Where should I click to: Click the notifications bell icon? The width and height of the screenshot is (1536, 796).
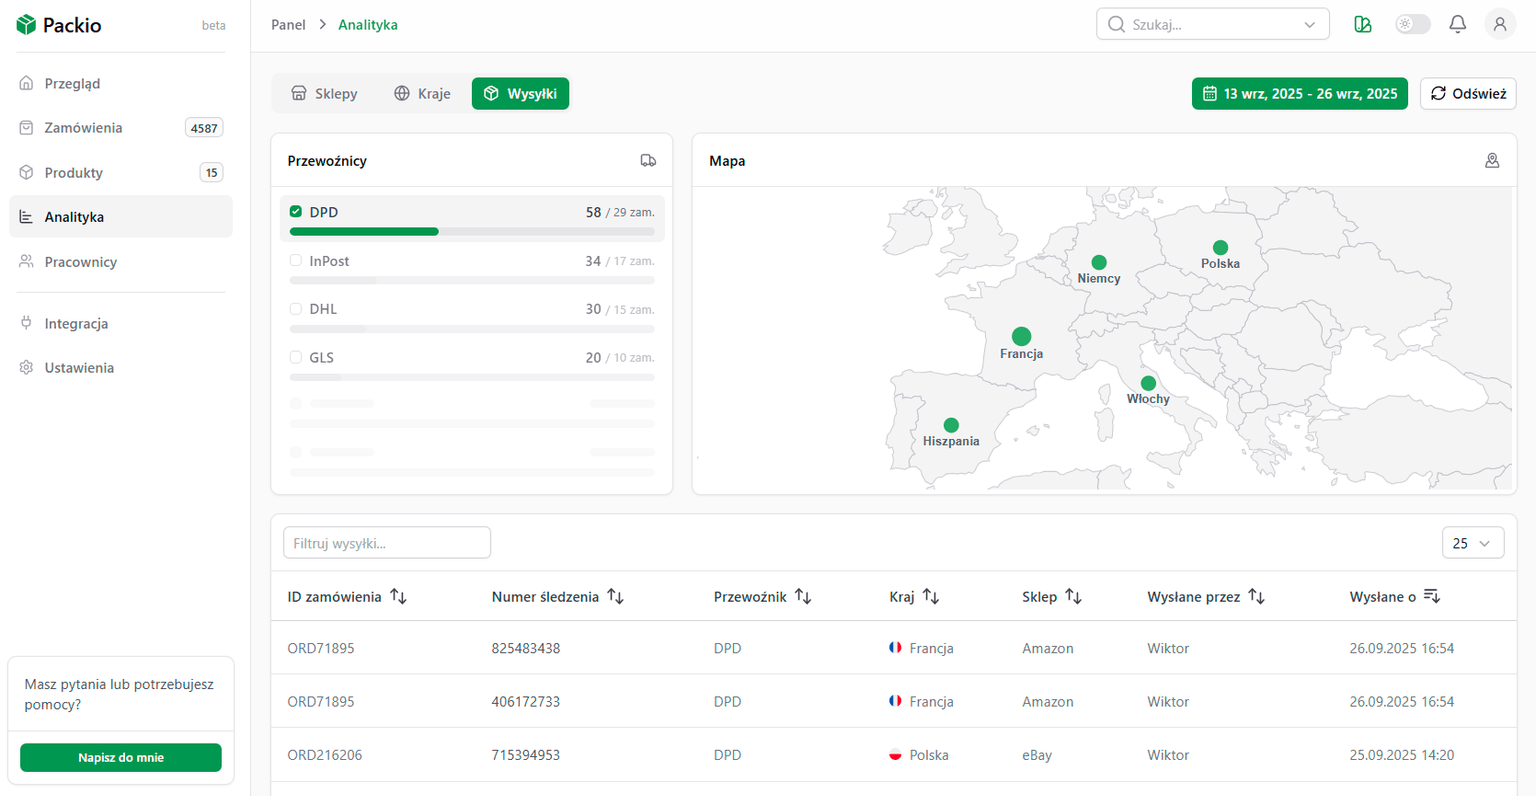click(1457, 25)
